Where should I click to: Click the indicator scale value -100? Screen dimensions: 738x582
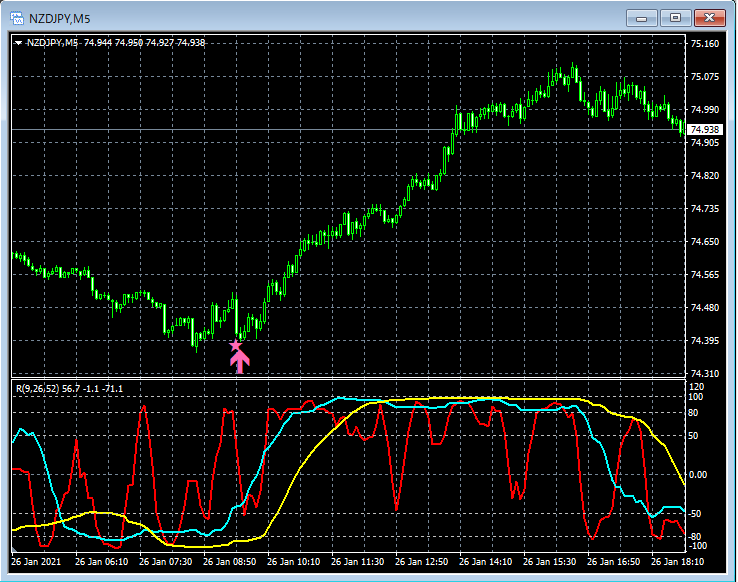point(697,546)
